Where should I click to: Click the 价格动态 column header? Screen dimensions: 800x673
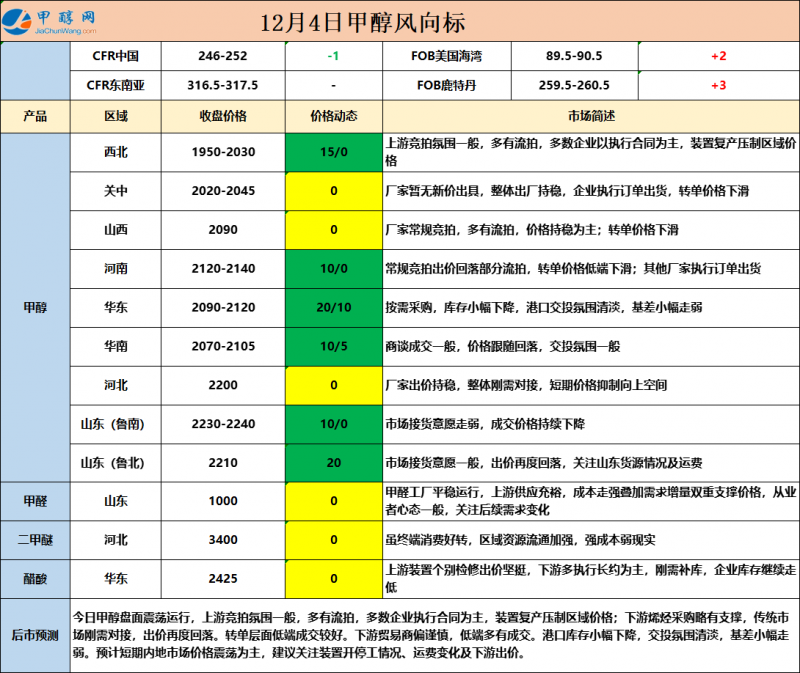pos(332,116)
